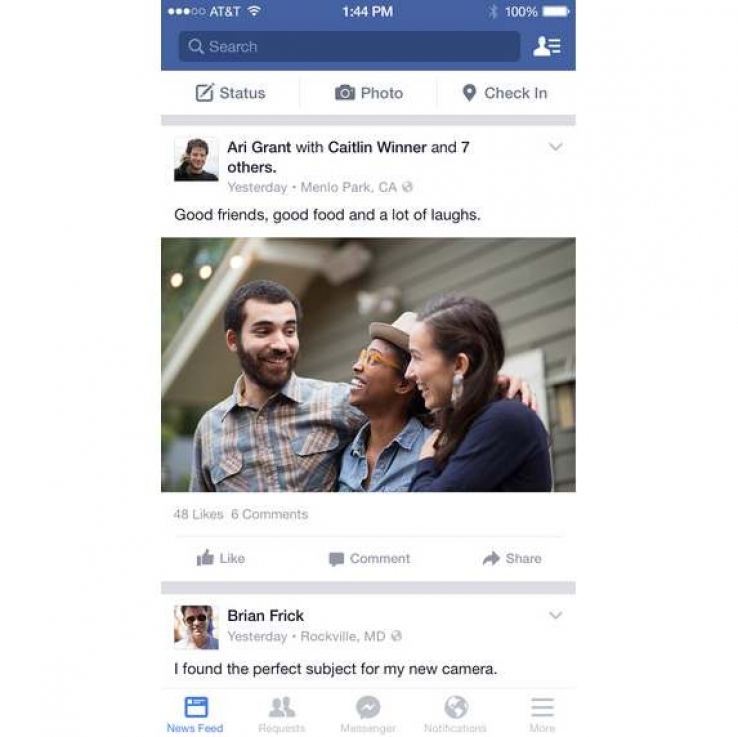Screen dimensions: 738x737
Task: Expand options chevron on Brian Frick's post
Action: 556,615
